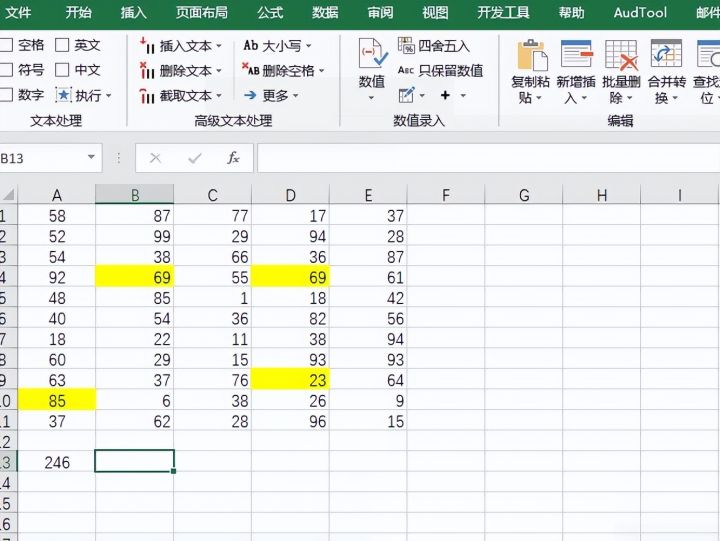Screen dimensions: 720x541
Task: Click the 执行 button
Action: click(x=83, y=96)
